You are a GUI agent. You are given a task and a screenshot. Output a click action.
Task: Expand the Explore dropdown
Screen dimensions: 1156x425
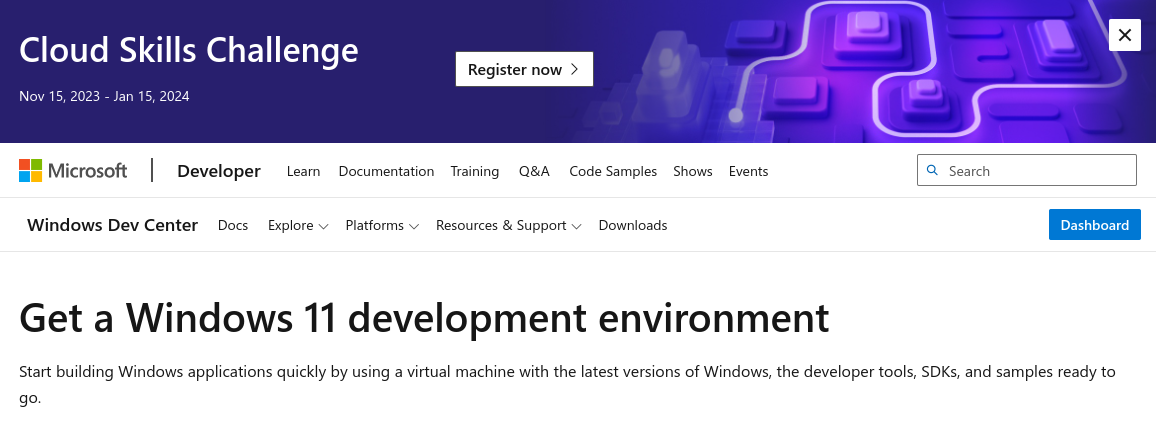click(298, 225)
